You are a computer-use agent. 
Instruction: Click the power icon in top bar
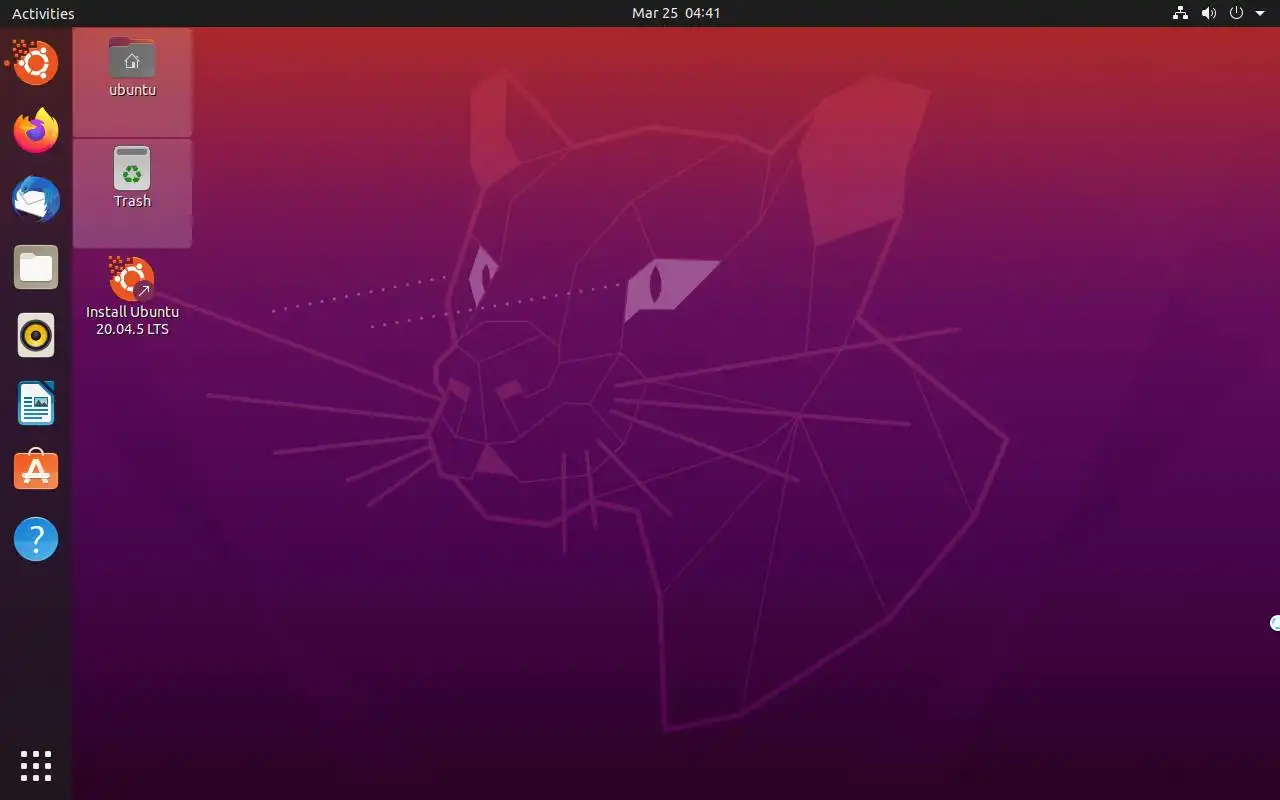tap(1236, 13)
